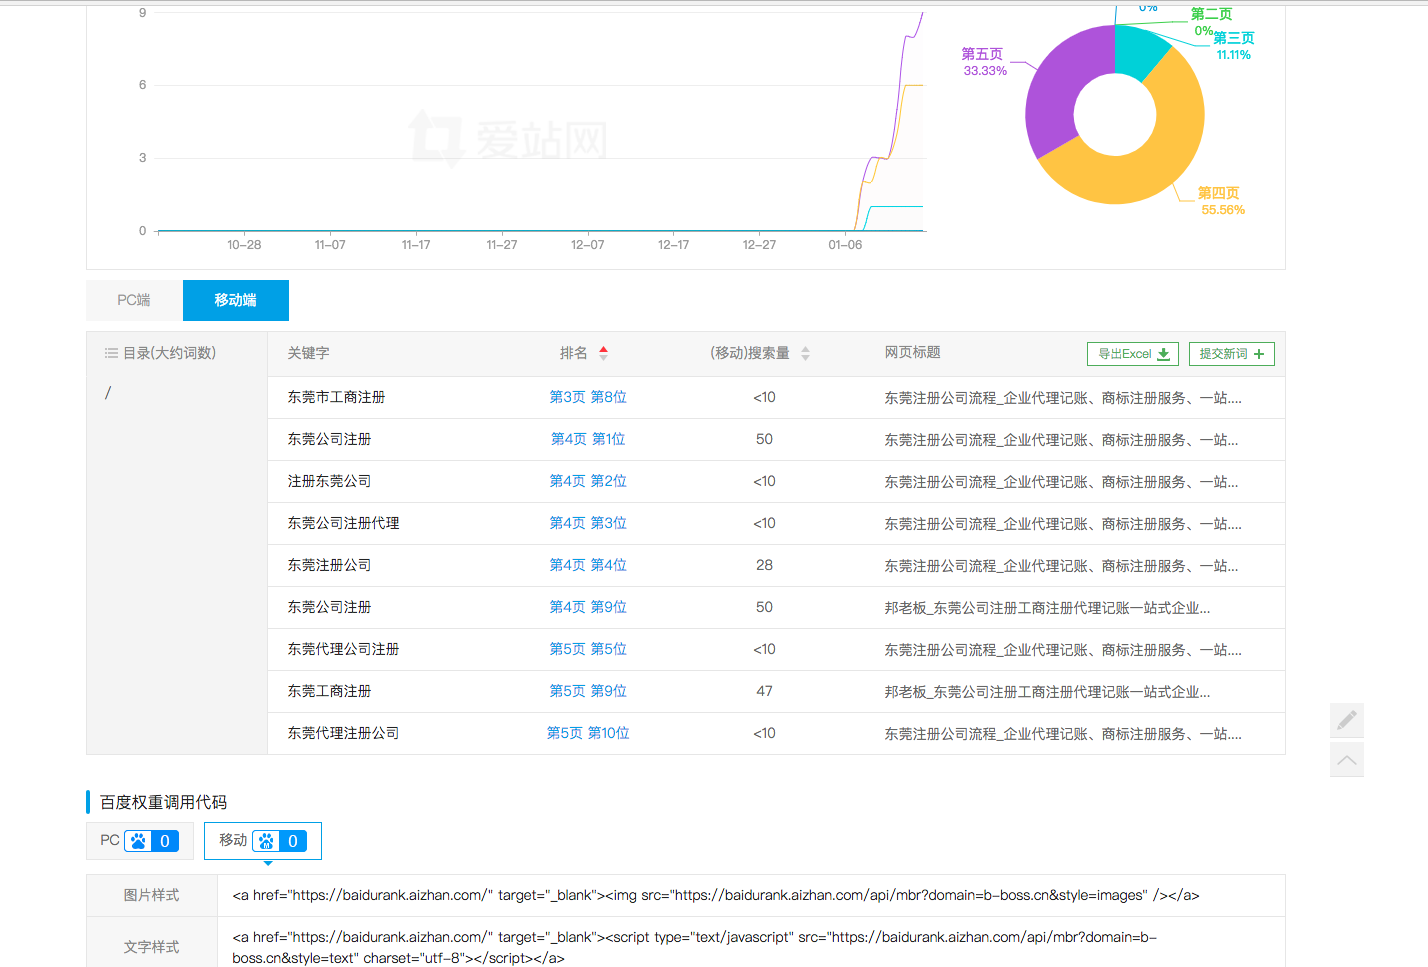
Task: Click the 文字样式 code text
Action: [695, 947]
